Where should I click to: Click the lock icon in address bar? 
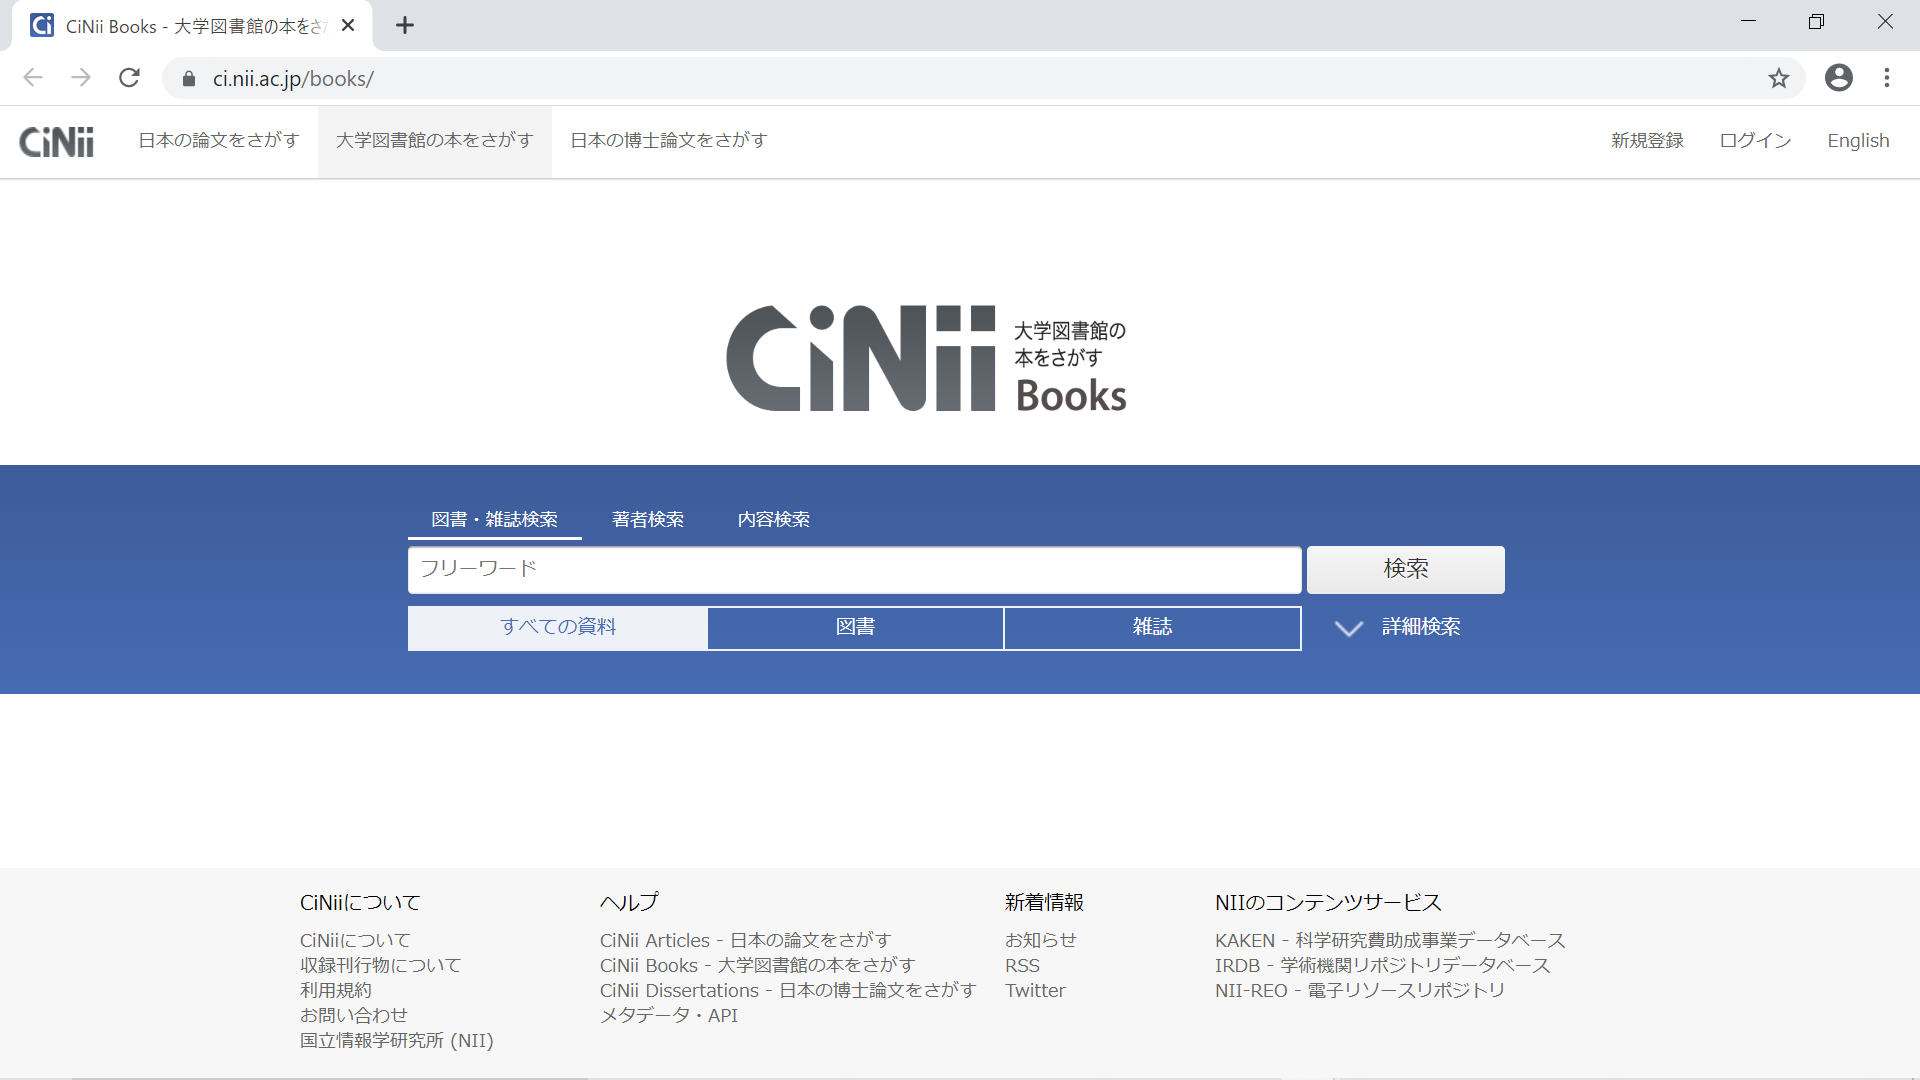click(x=189, y=79)
